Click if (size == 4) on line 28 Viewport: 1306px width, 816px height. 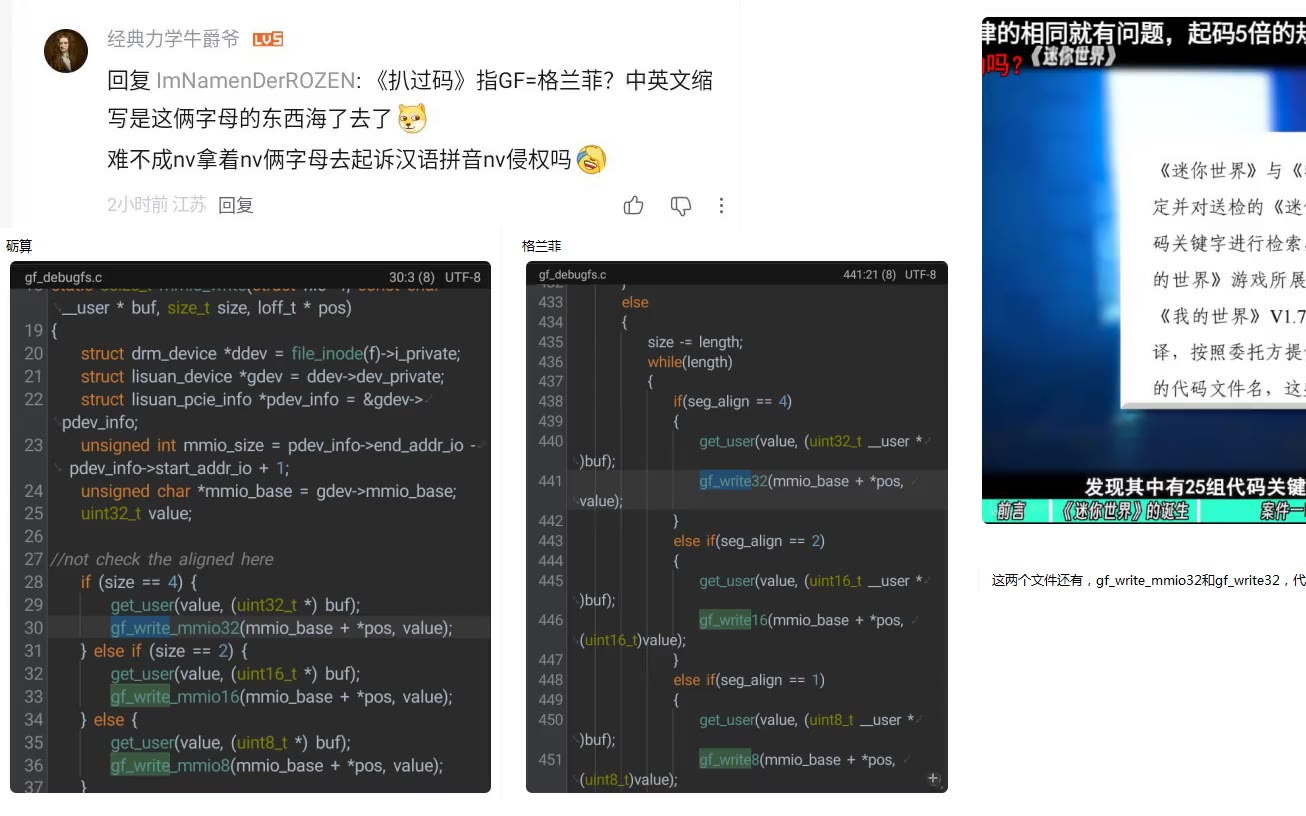[x=139, y=582]
